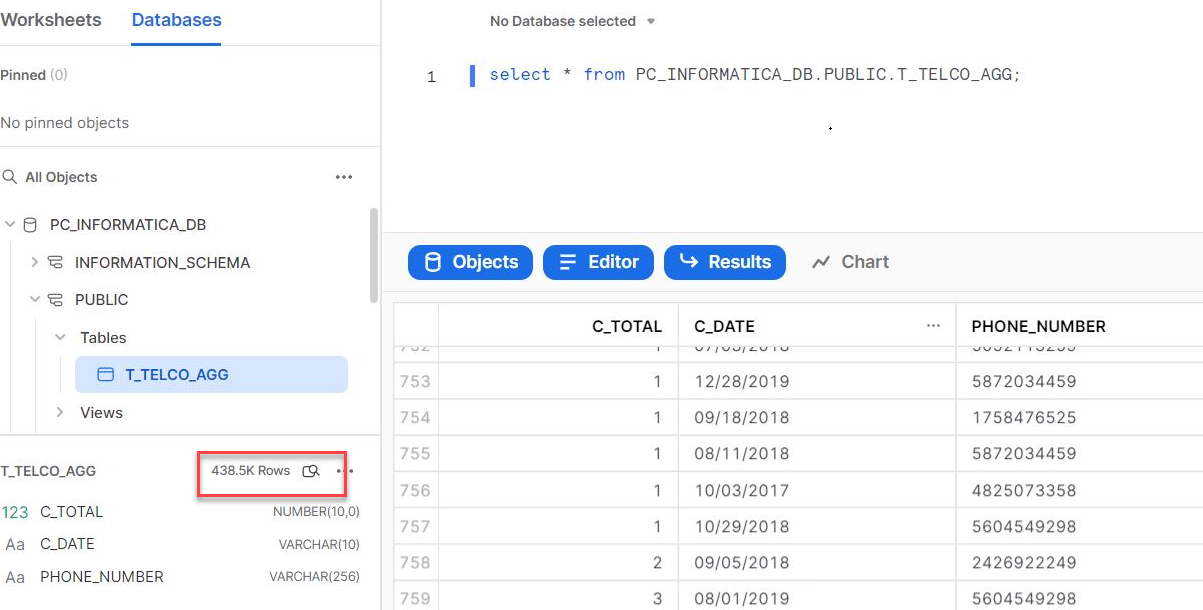
Task: Toggle the Results panel button
Action: tap(724, 262)
